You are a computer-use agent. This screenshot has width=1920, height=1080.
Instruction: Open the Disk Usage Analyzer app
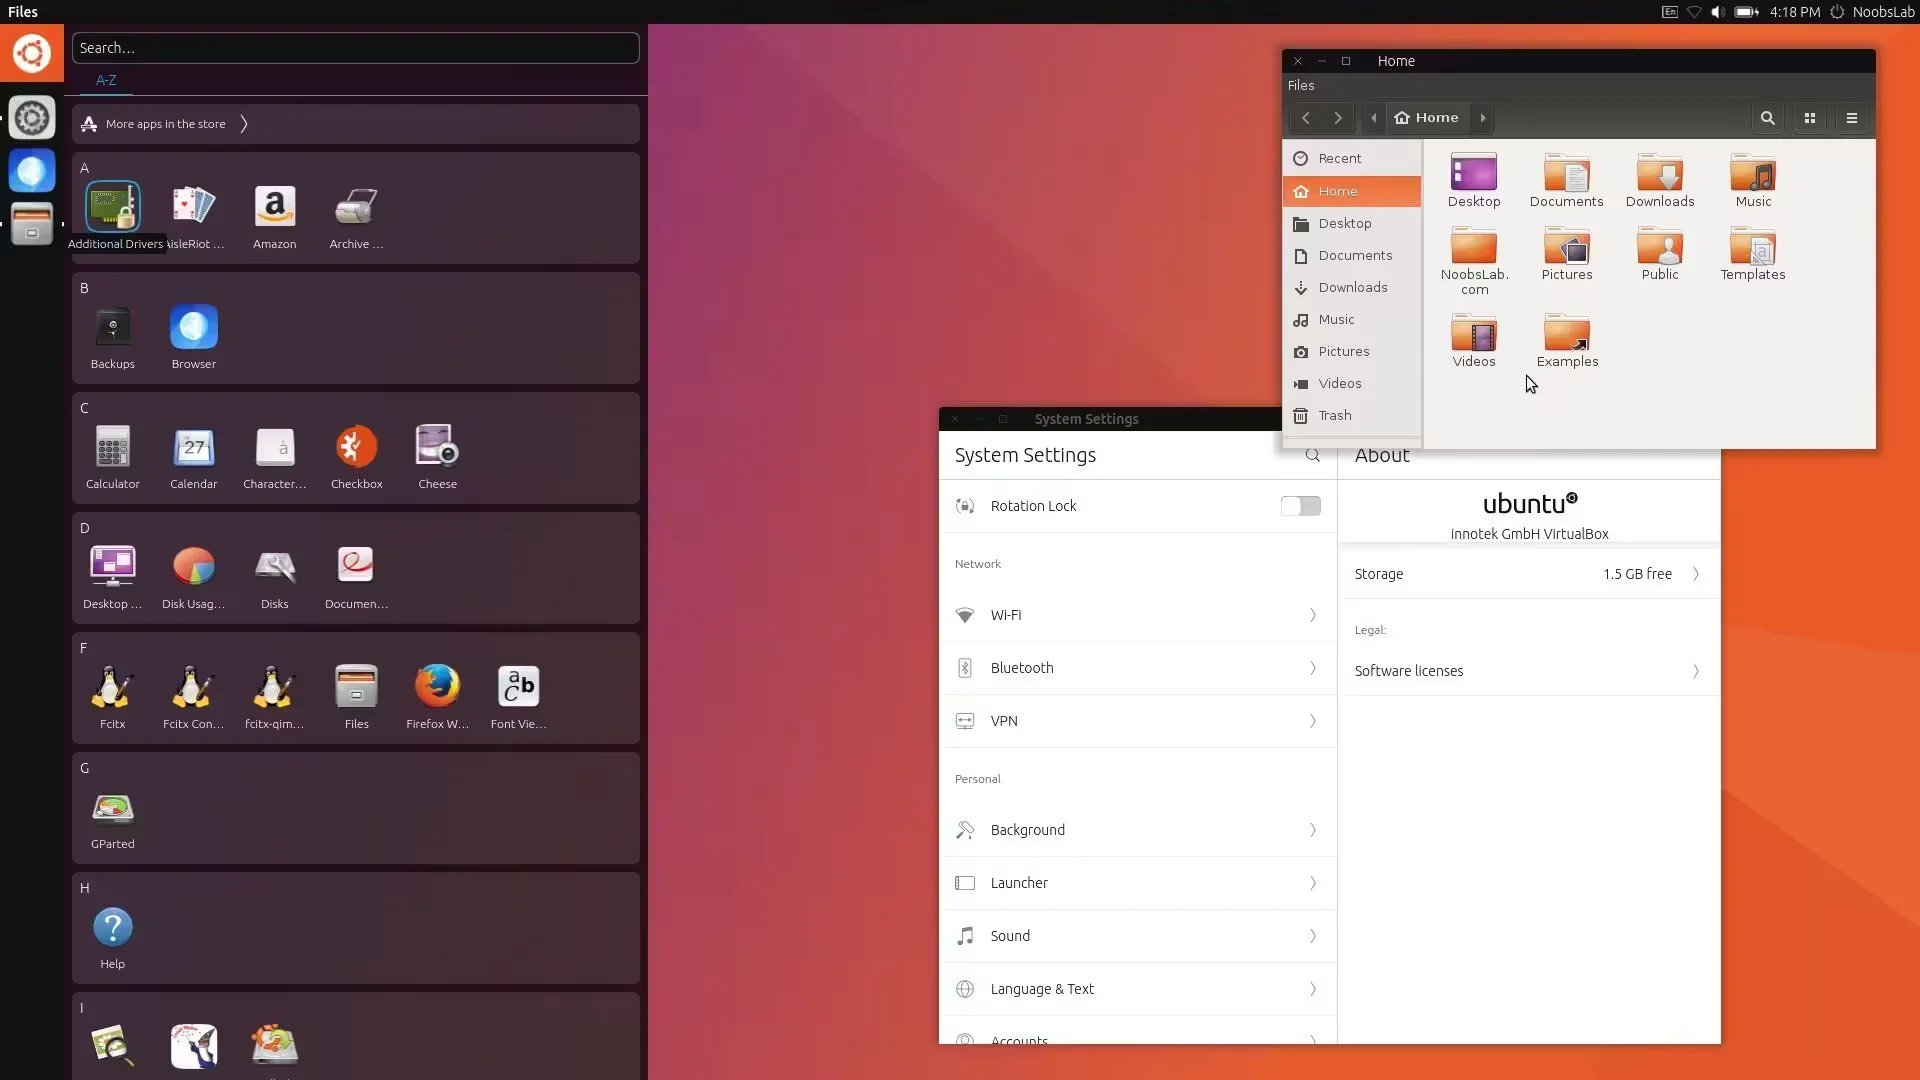193,568
